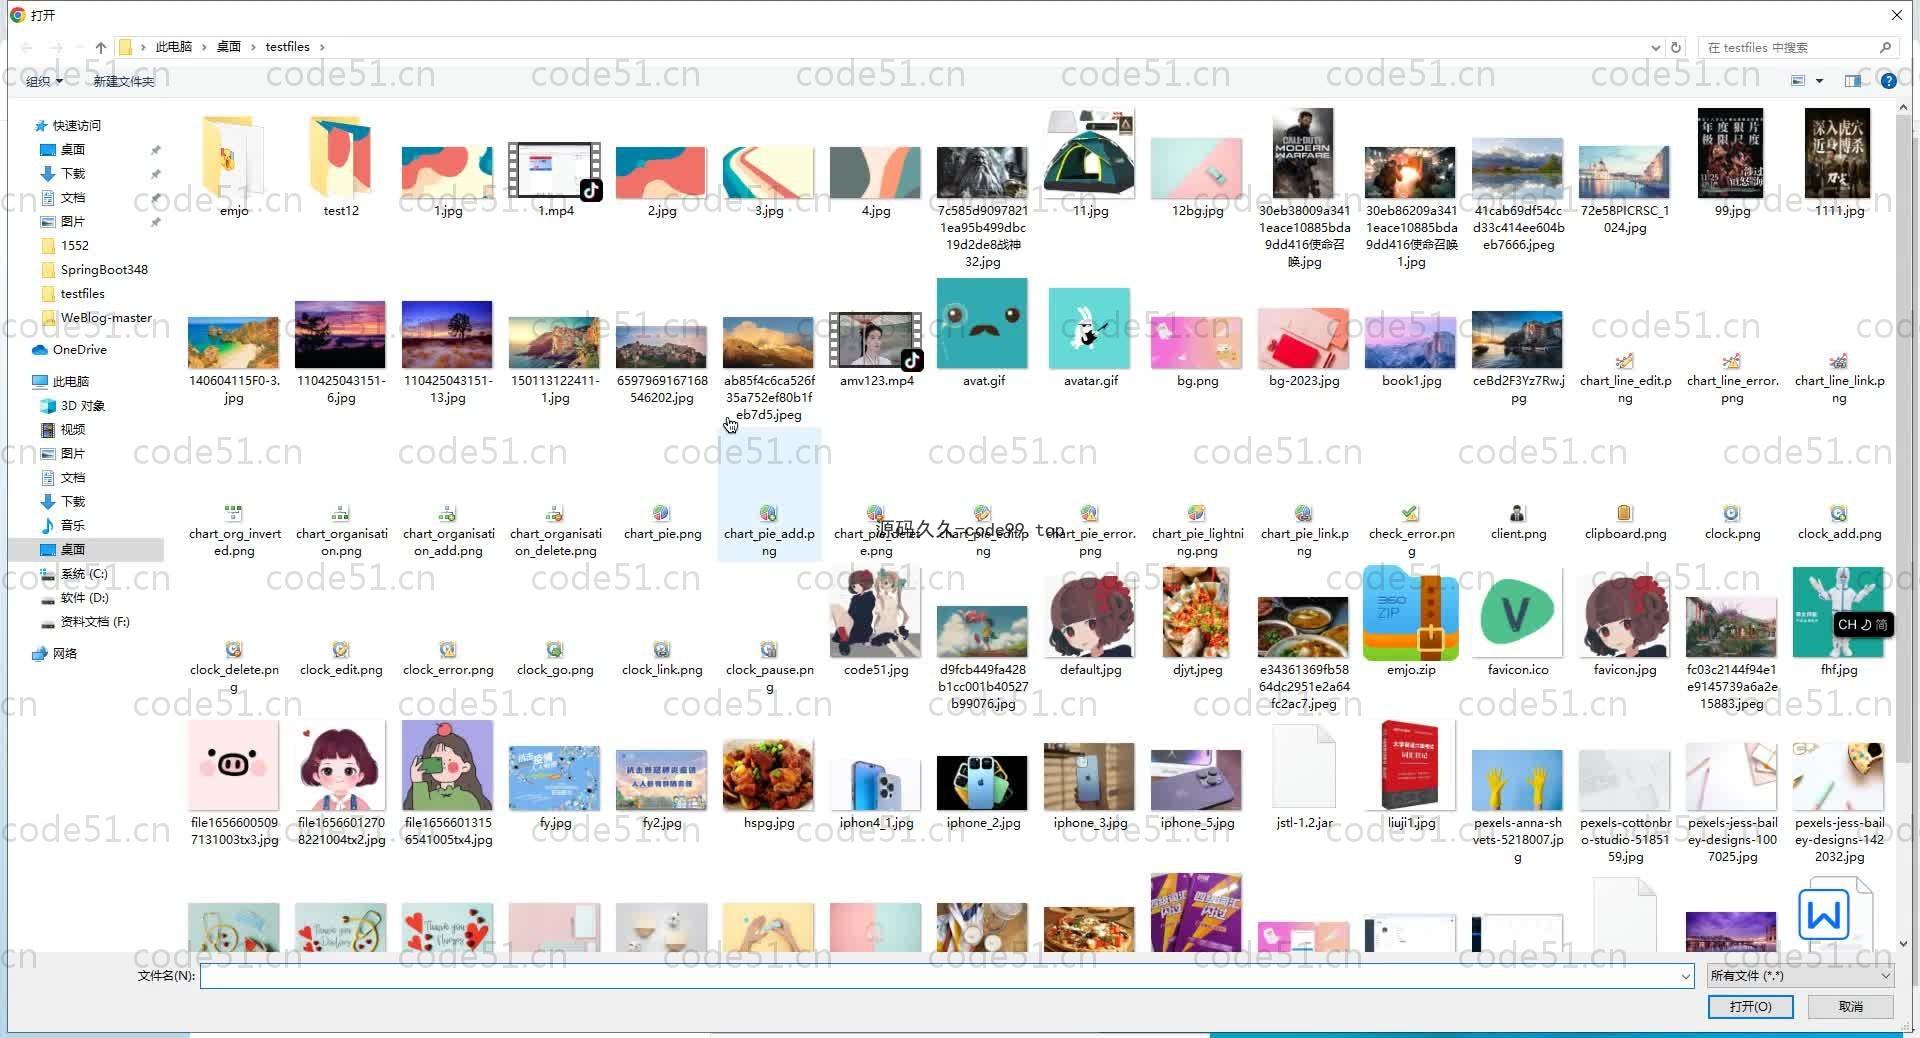Select the avatar.gif thumbnail
Viewport: 1920px width, 1038px height.
1090,328
